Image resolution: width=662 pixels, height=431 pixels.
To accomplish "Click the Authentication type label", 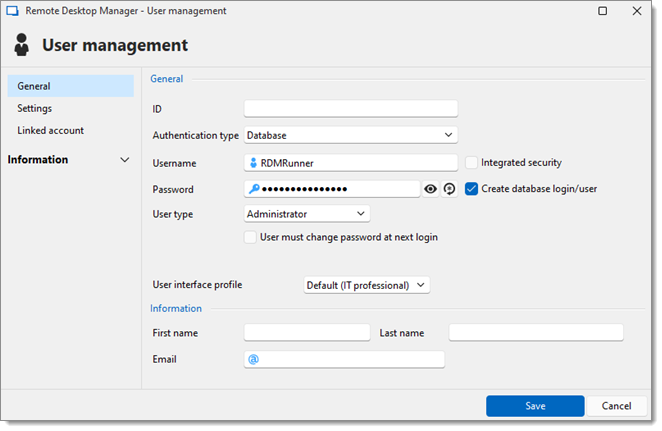I will [195, 136].
